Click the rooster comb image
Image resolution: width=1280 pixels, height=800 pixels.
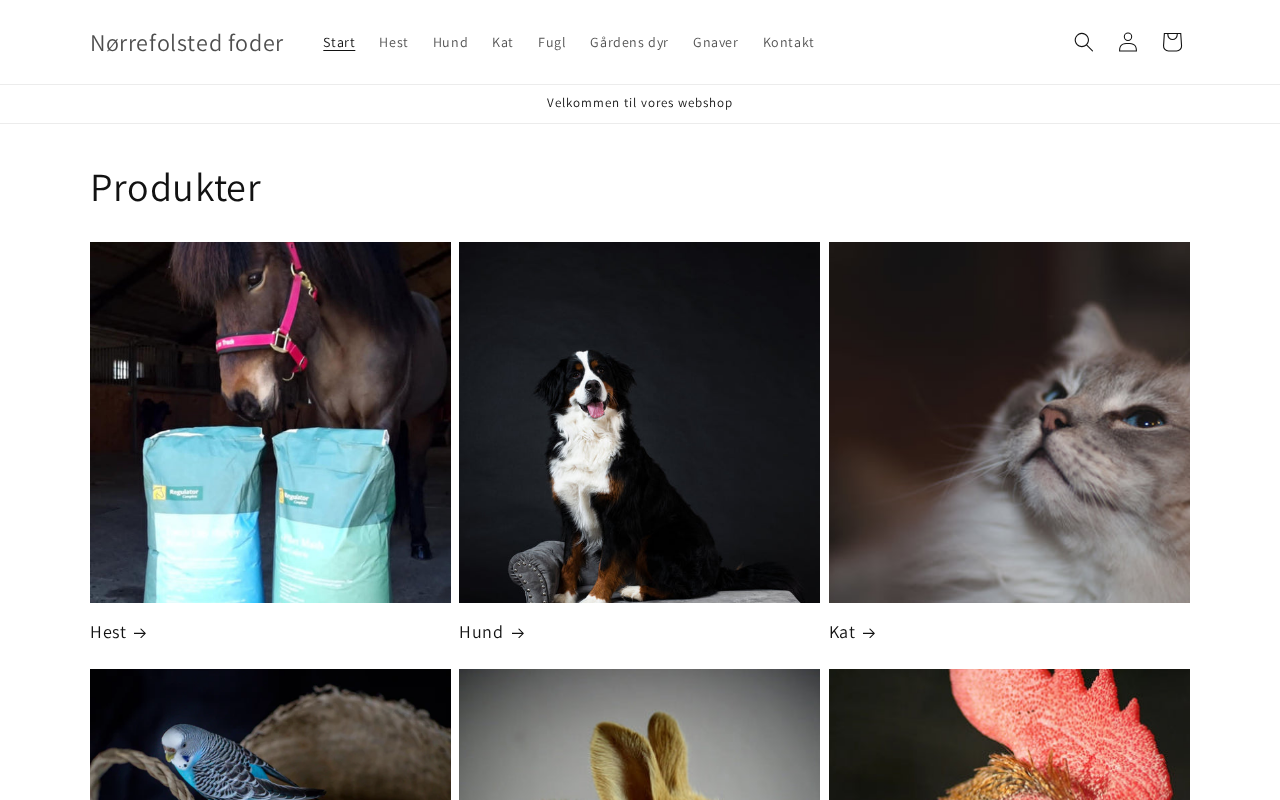click(x=1009, y=735)
